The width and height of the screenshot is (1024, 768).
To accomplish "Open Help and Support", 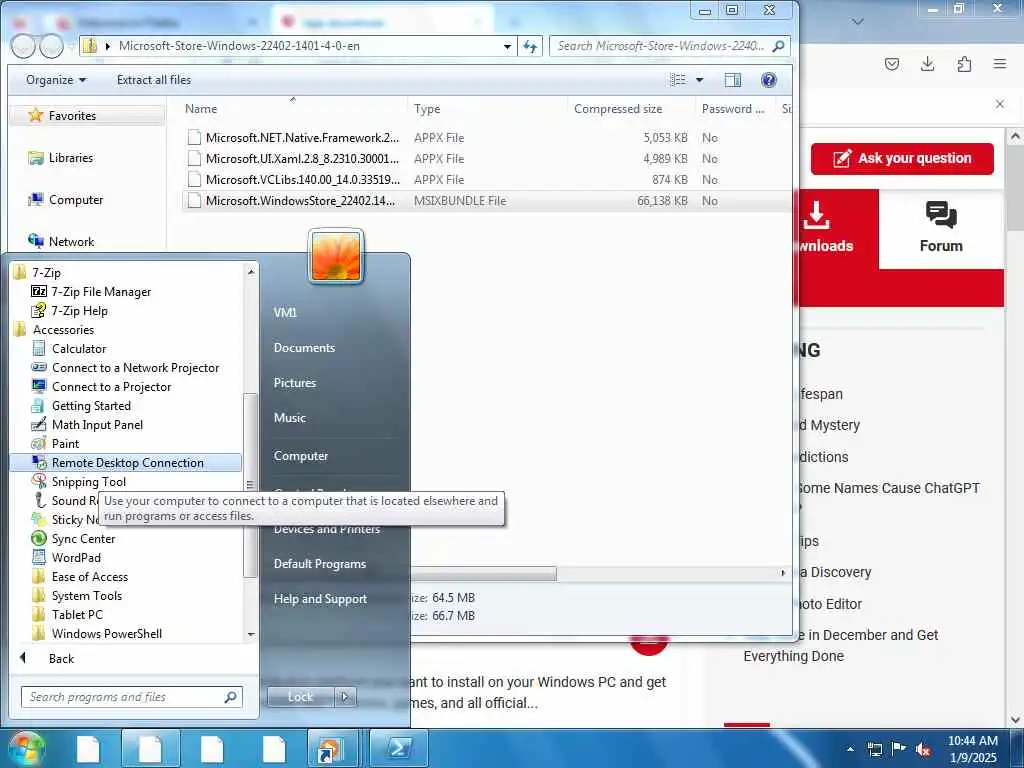I will click(x=320, y=599).
